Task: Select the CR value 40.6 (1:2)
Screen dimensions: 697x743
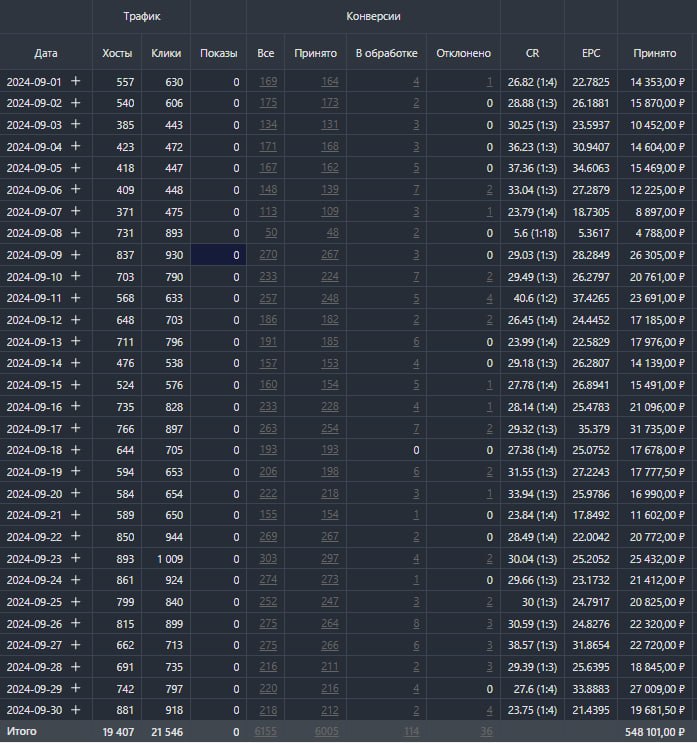Action: [x=535, y=298]
